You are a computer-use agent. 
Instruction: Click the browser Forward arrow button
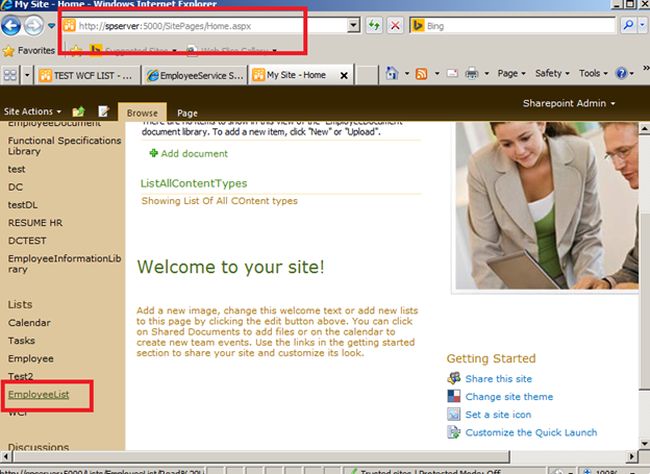click(33, 26)
